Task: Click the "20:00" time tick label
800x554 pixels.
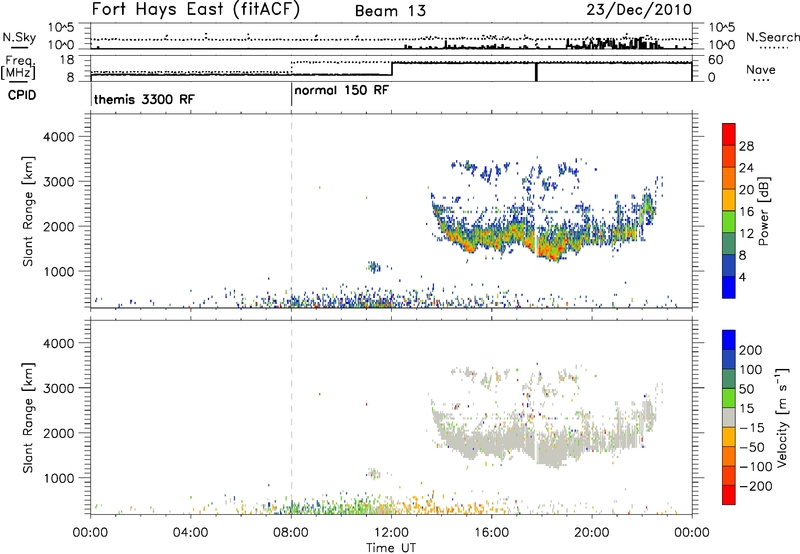Action: coord(592,533)
